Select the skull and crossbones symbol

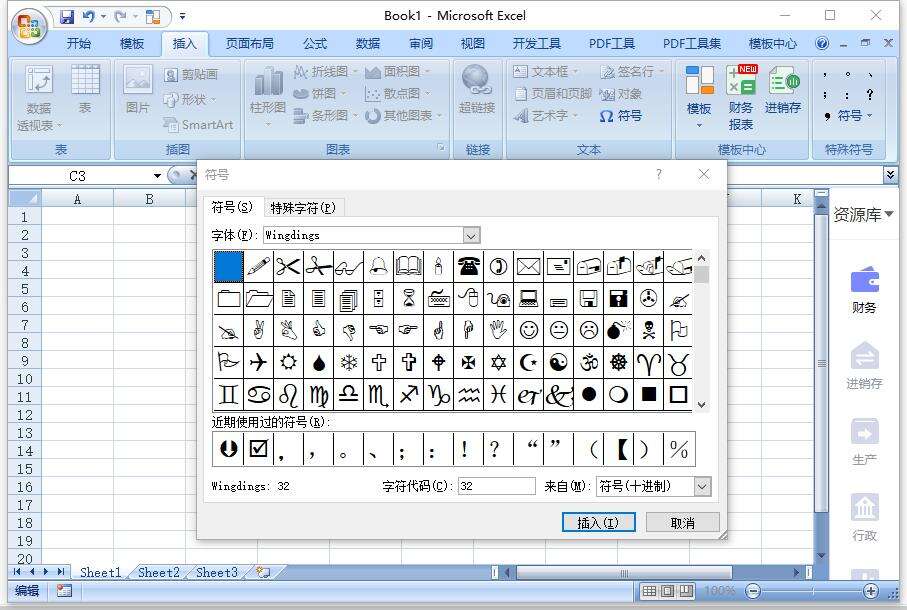pos(649,330)
